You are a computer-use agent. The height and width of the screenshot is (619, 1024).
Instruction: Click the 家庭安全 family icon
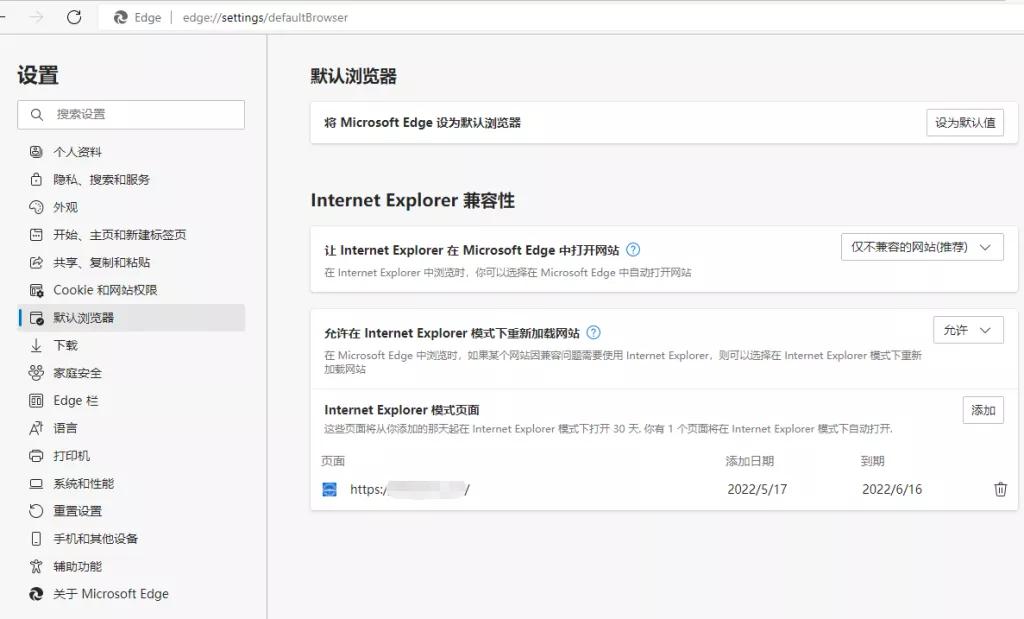pos(36,373)
